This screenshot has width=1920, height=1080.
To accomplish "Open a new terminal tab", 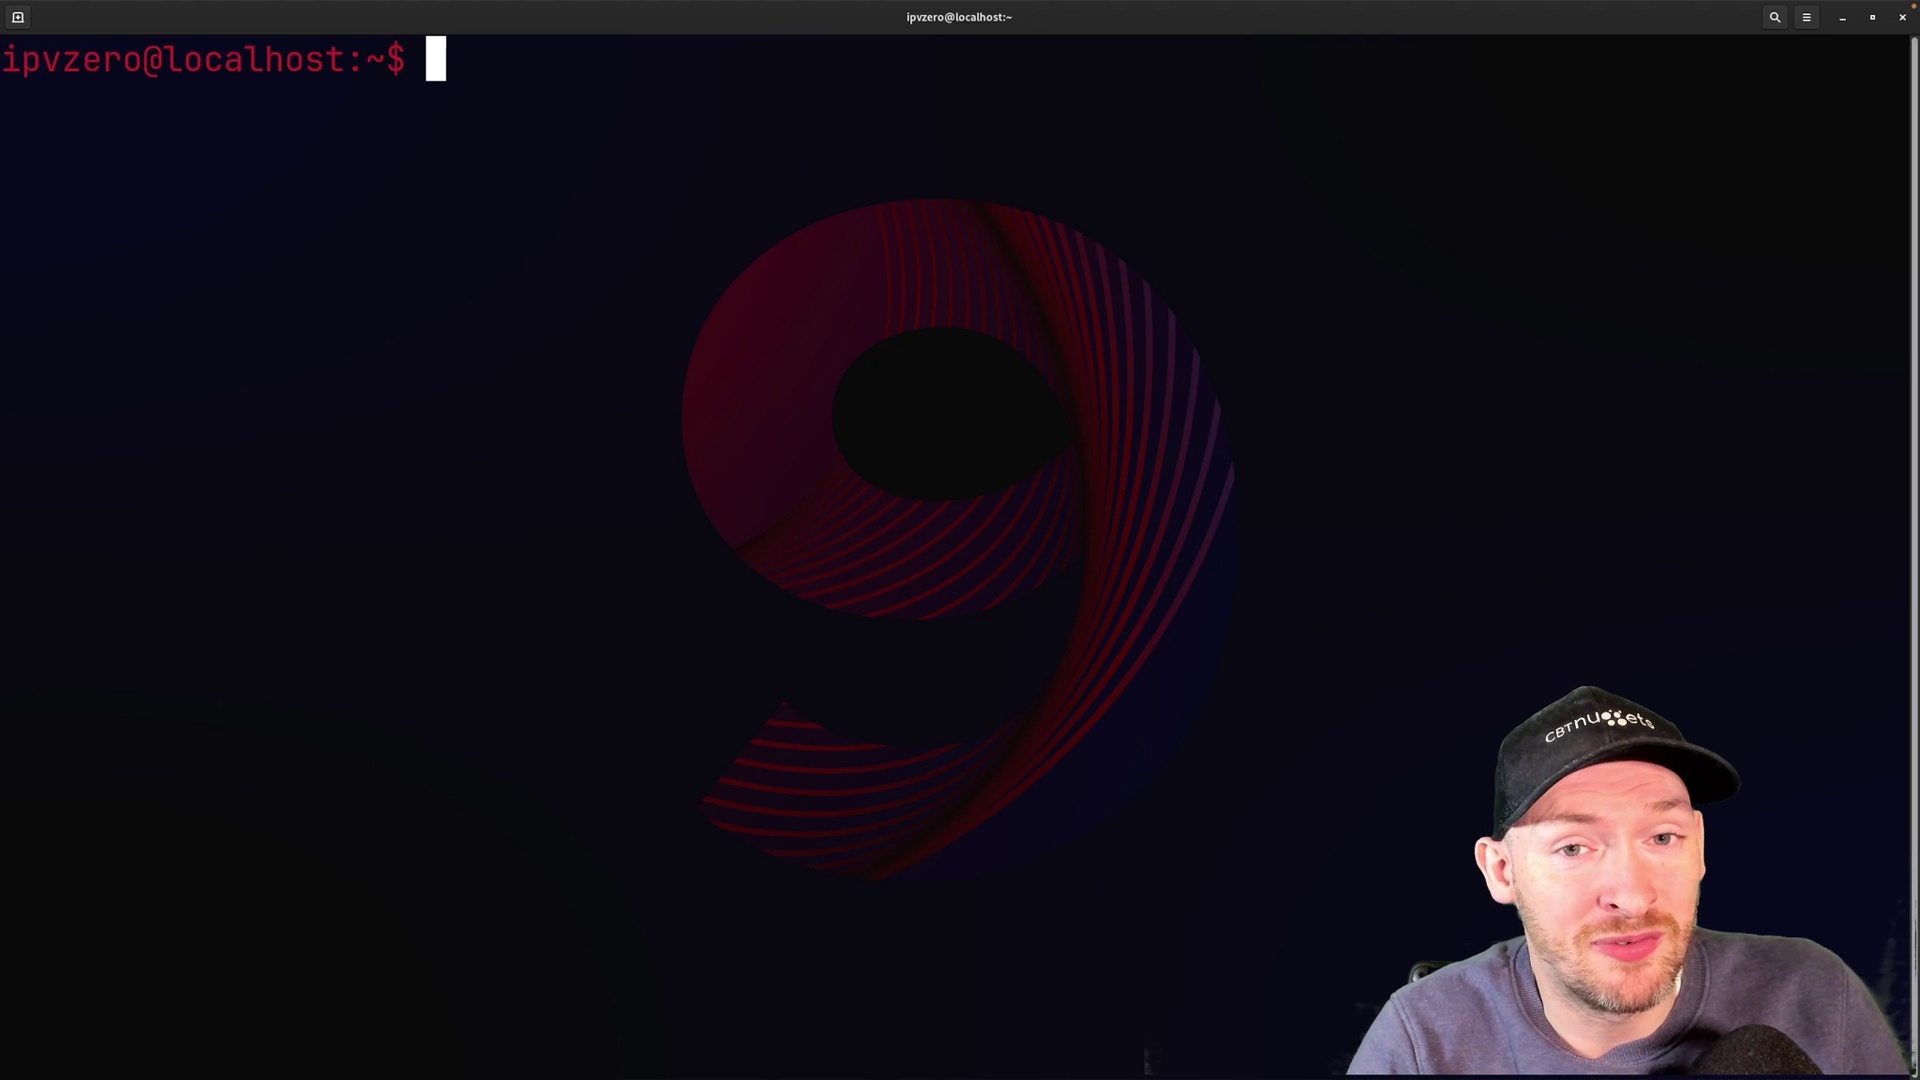I will tap(17, 17).
